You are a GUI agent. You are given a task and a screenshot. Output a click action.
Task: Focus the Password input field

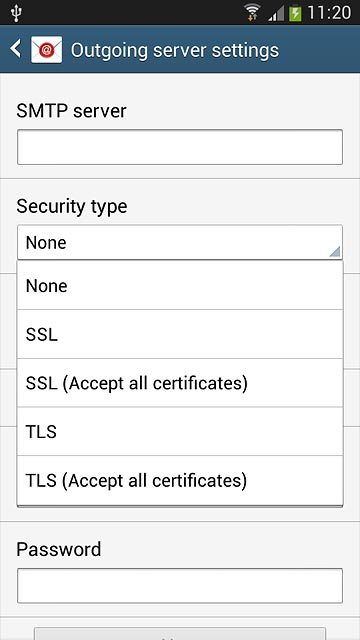180,586
